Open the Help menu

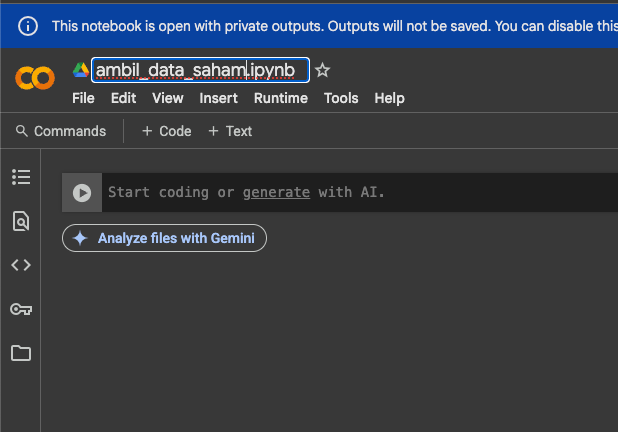point(389,98)
